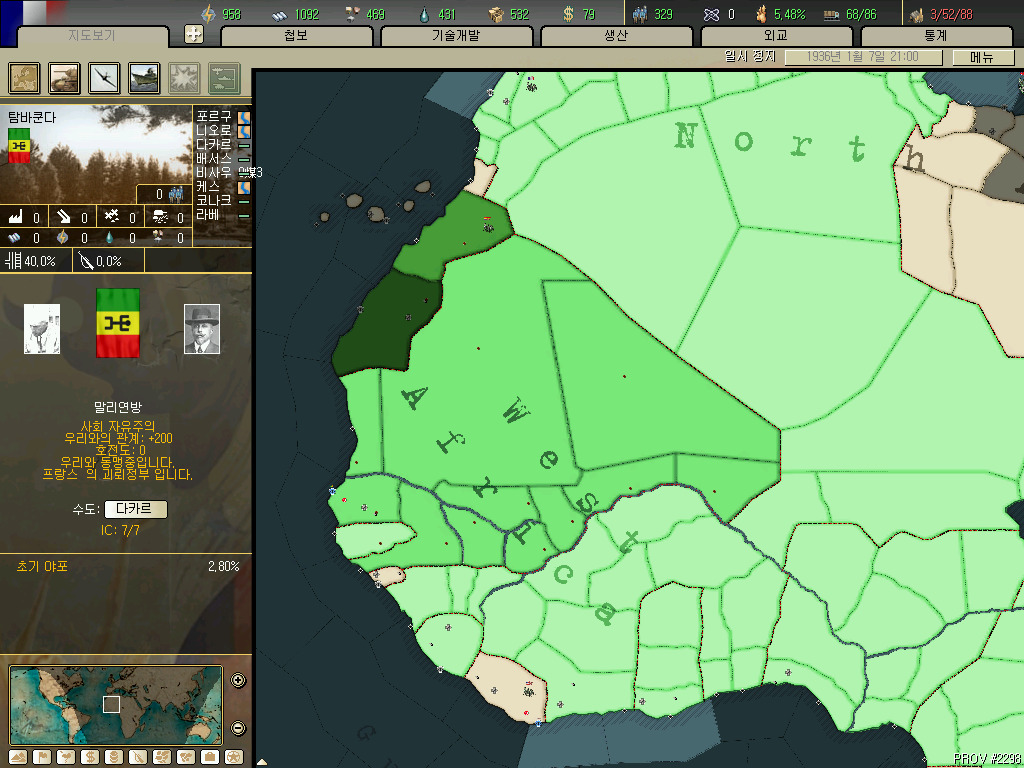The width and height of the screenshot is (1024, 768).
Task: Click the French flag in top corner
Action: pyautogui.click(x=33, y=12)
